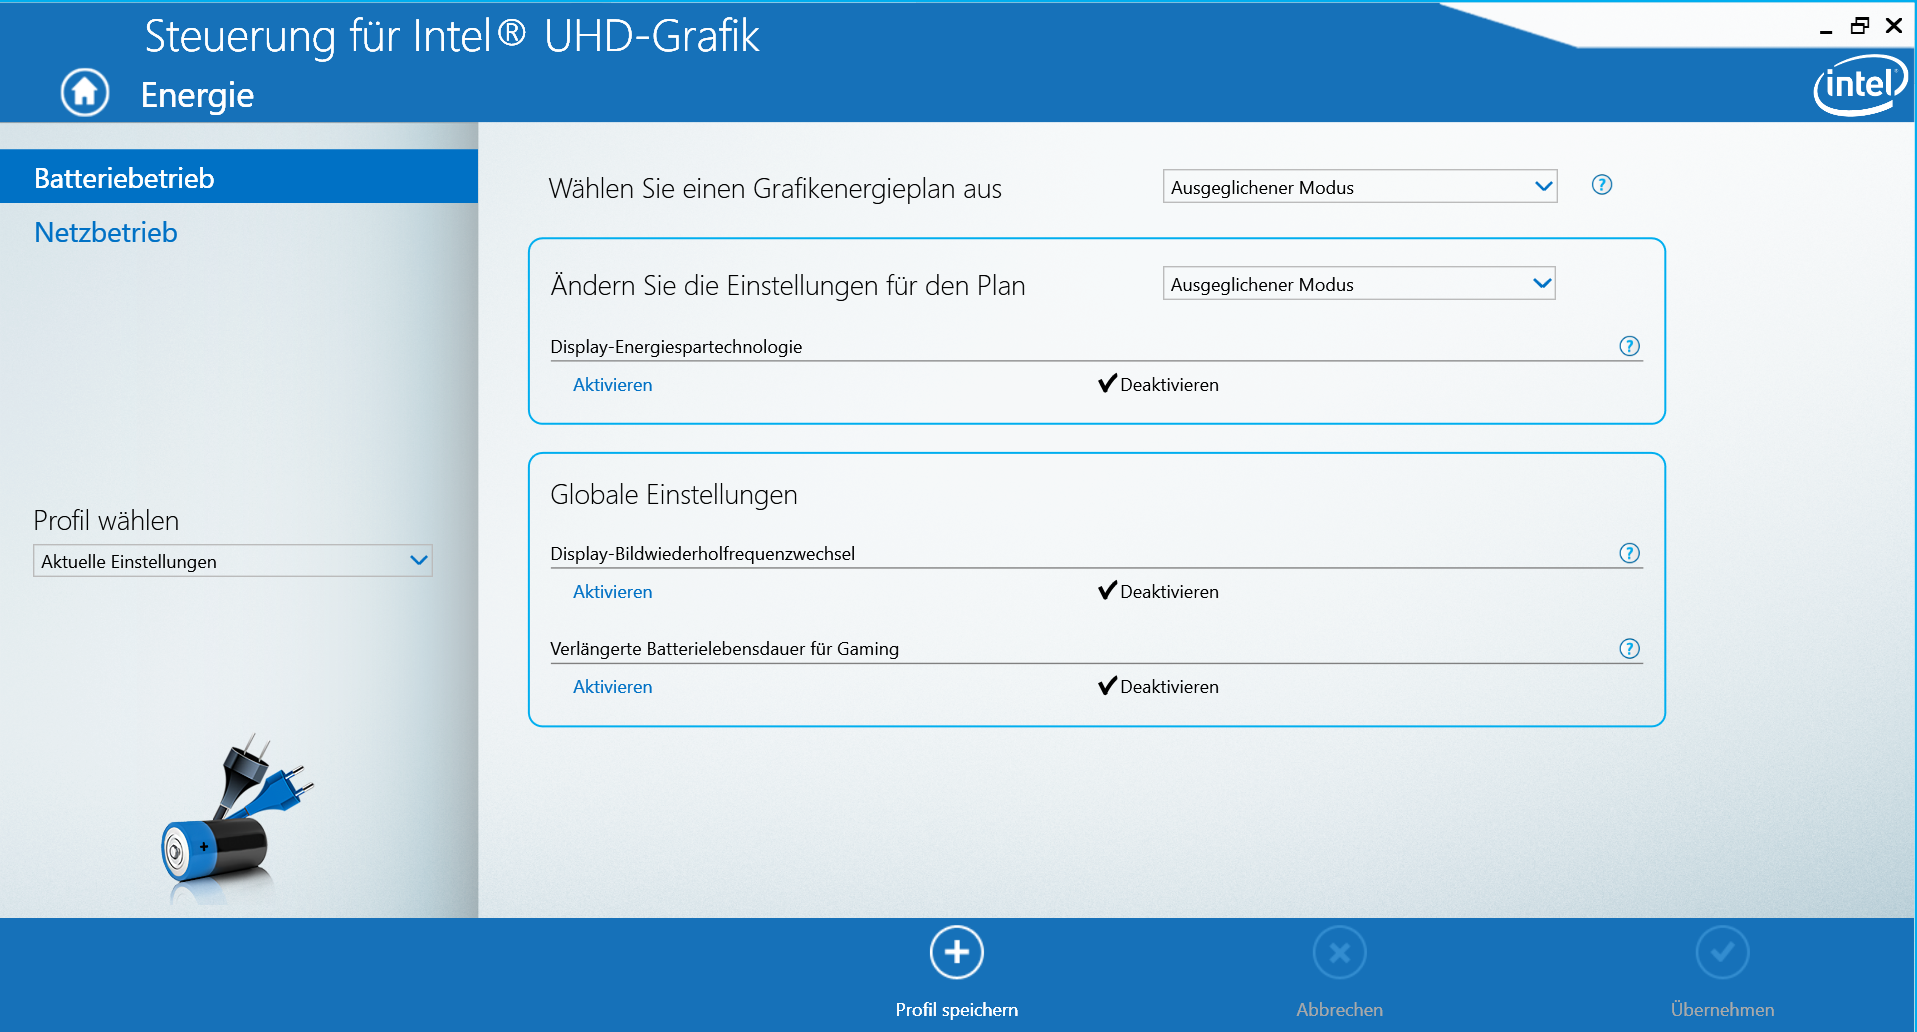Open help for Display-Energiespartechnologie
1917x1032 pixels.
point(1630,346)
